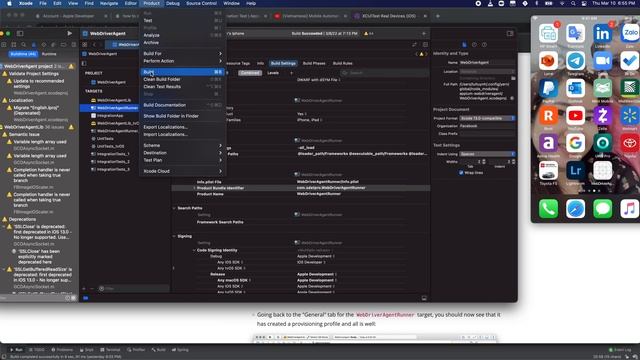Viewport: 640px width, 360px height.
Task: Choose Archive in the Product menu
Action: pos(182,42)
